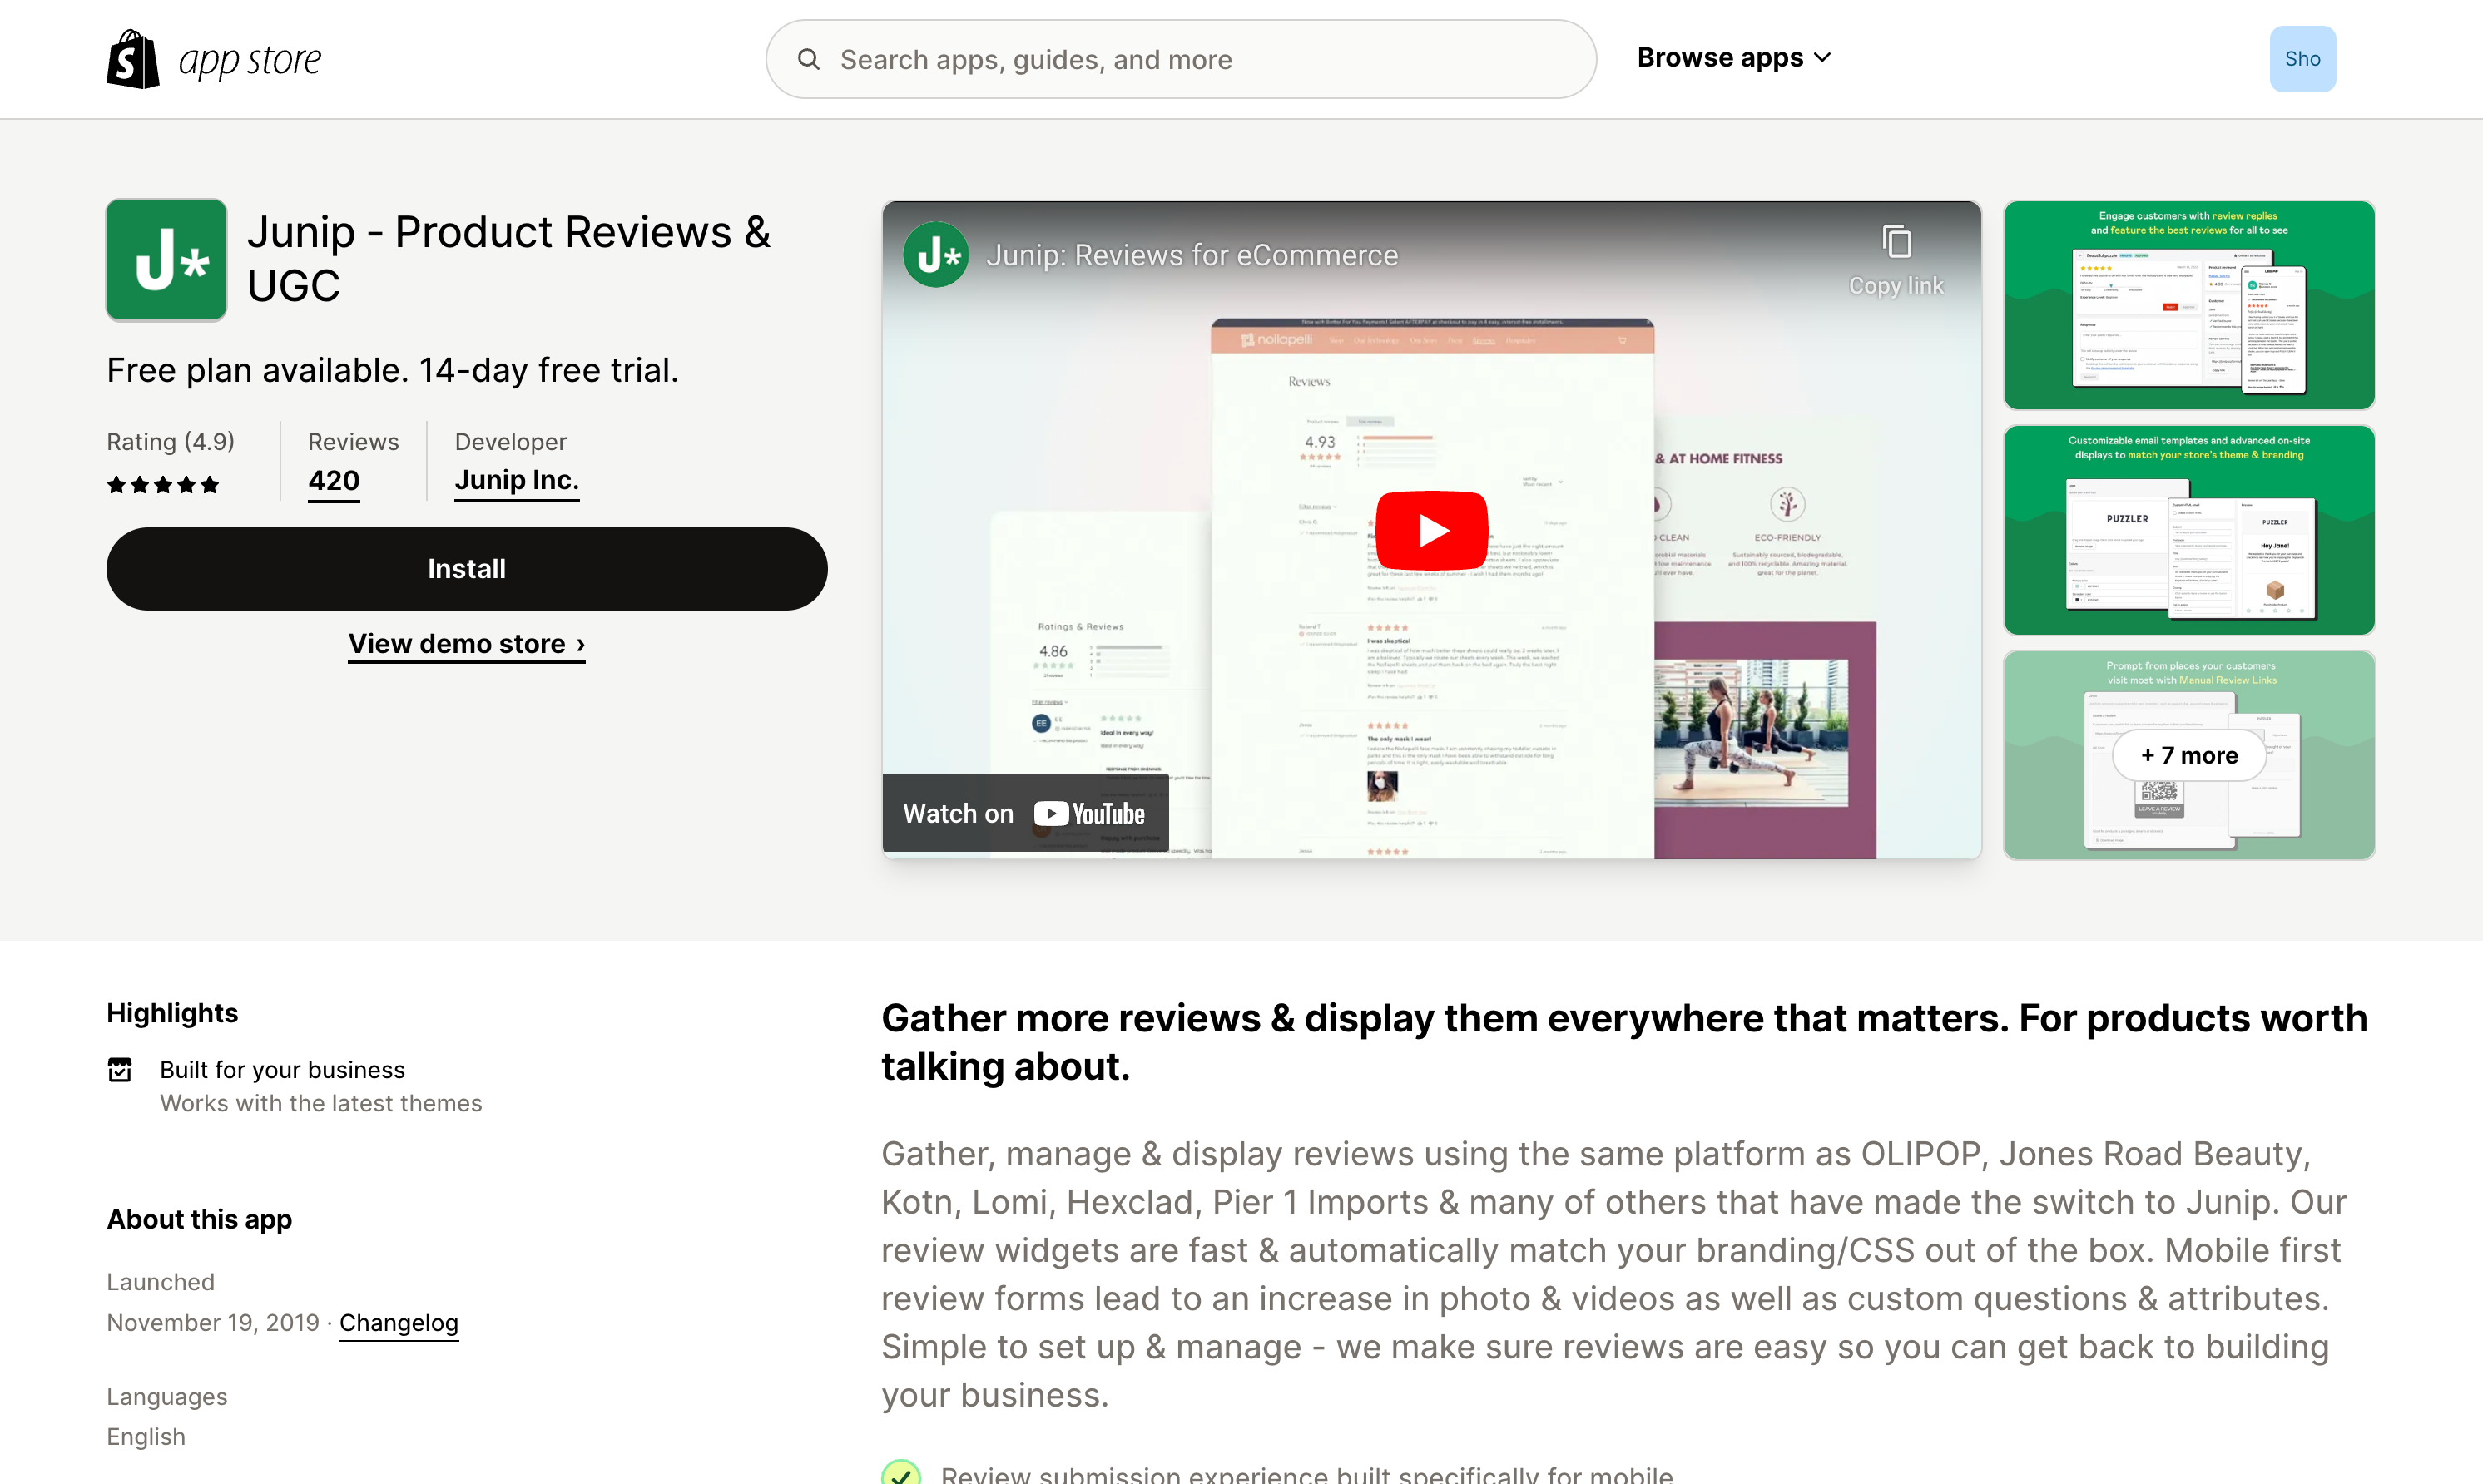Open the Sho account button
Image resolution: width=2483 pixels, height=1484 pixels.
point(2302,59)
